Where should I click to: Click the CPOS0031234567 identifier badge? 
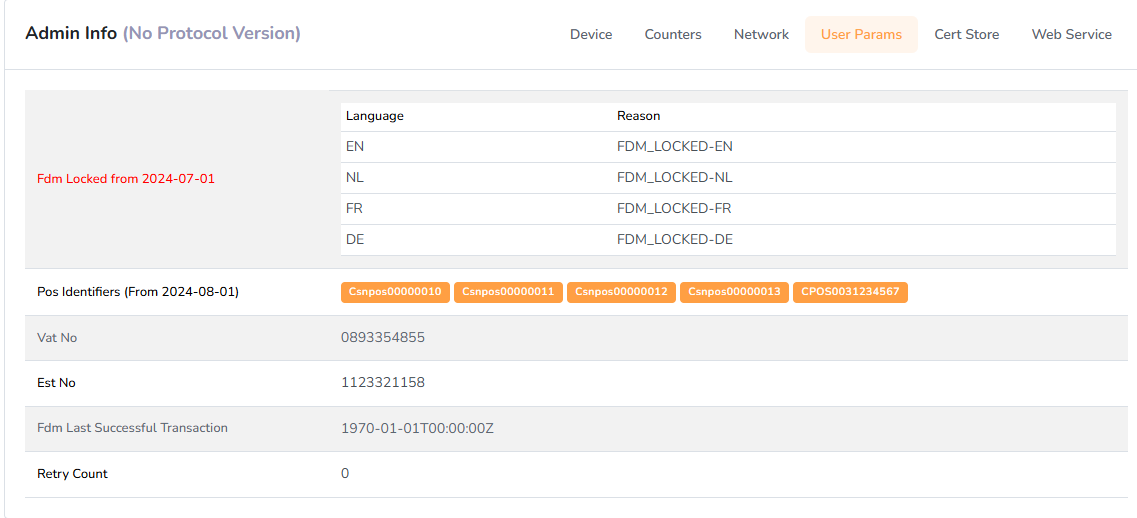pyautogui.click(x=850, y=292)
